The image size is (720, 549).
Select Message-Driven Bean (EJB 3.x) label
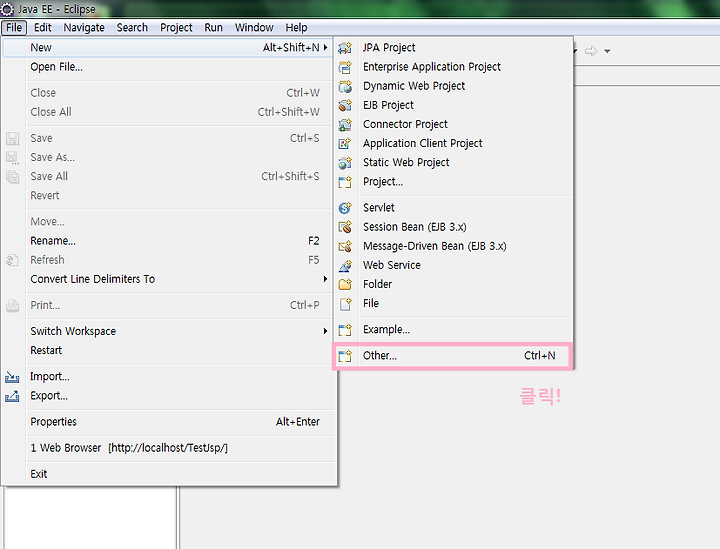click(434, 246)
